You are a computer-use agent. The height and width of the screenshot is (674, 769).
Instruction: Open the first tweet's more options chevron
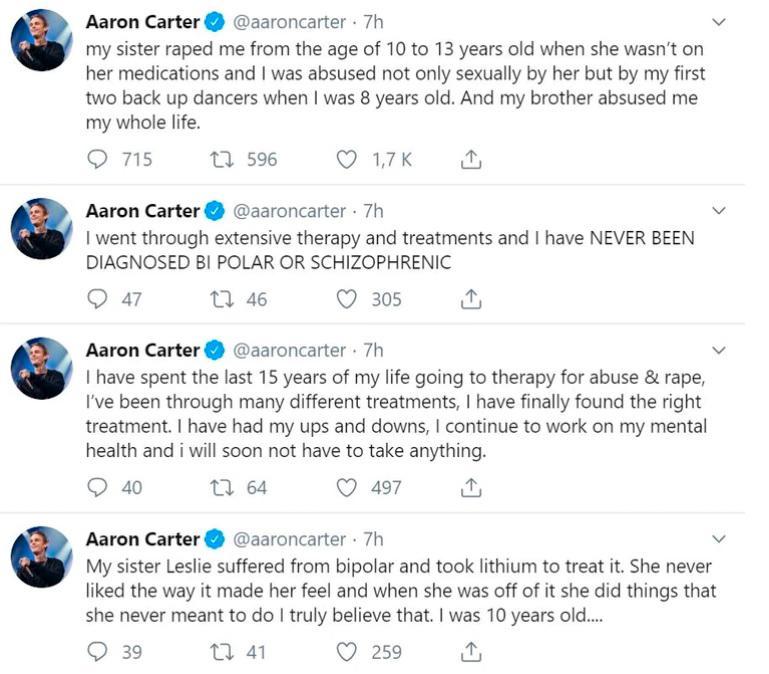click(x=718, y=22)
